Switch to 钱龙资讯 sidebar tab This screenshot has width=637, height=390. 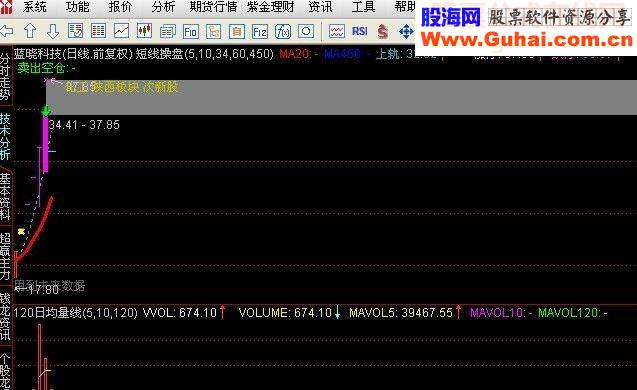click(x=5, y=316)
